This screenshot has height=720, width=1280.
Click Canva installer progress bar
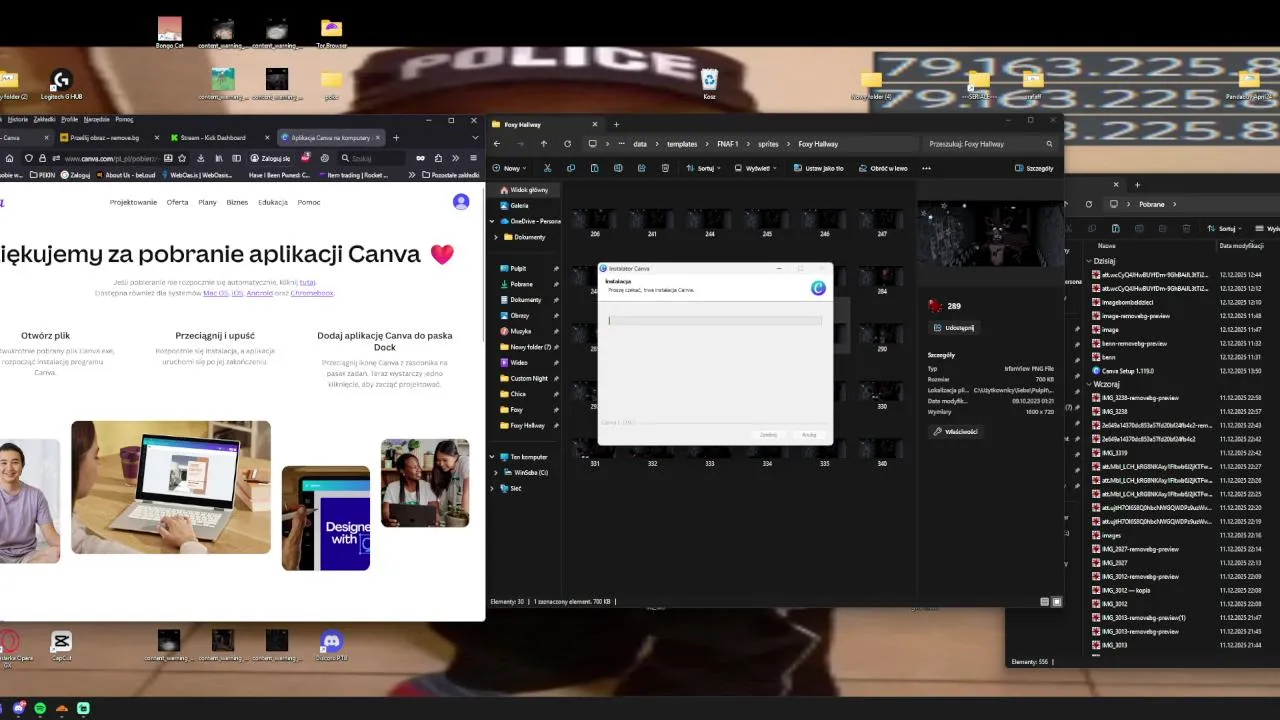click(x=715, y=321)
